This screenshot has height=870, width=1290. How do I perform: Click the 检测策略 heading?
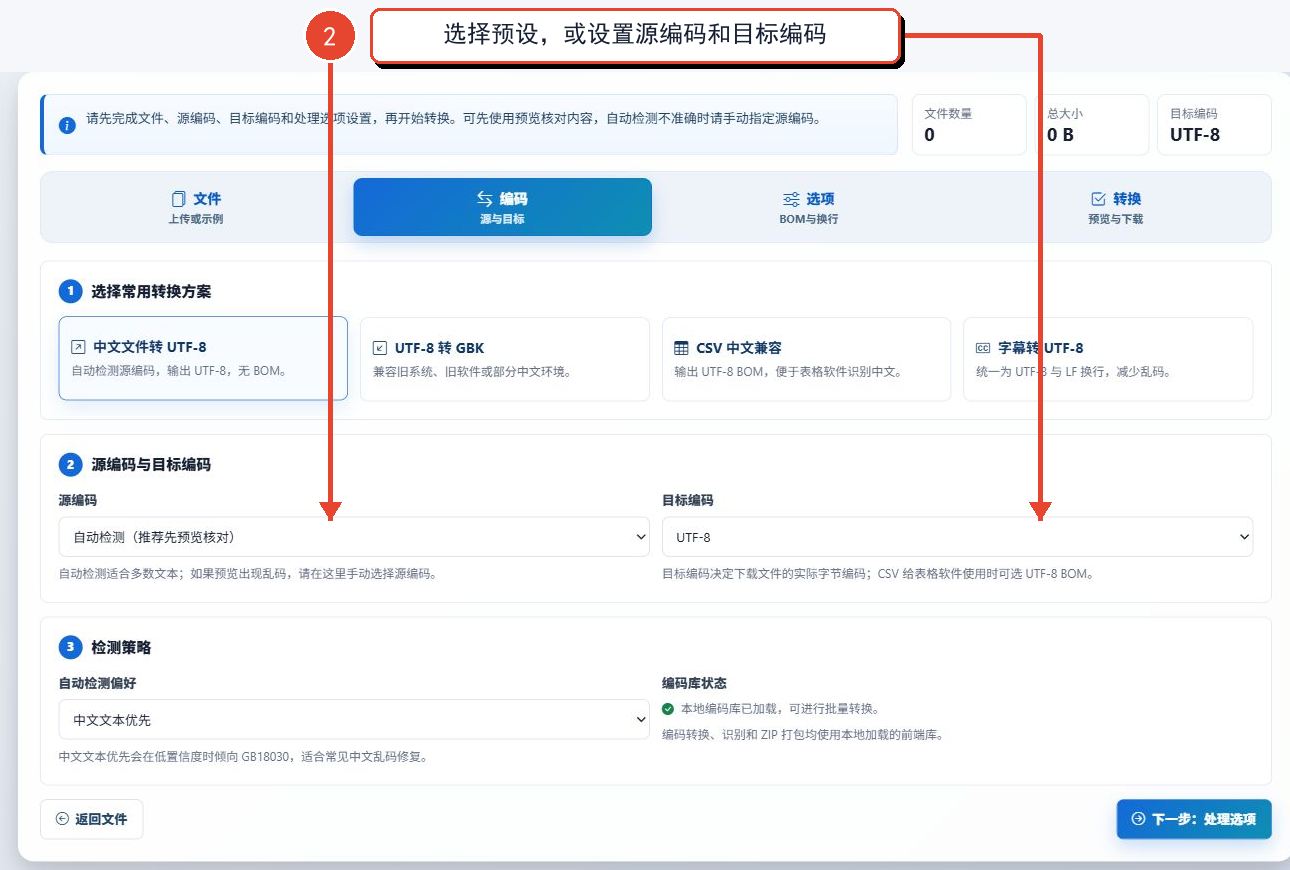click(x=121, y=648)
